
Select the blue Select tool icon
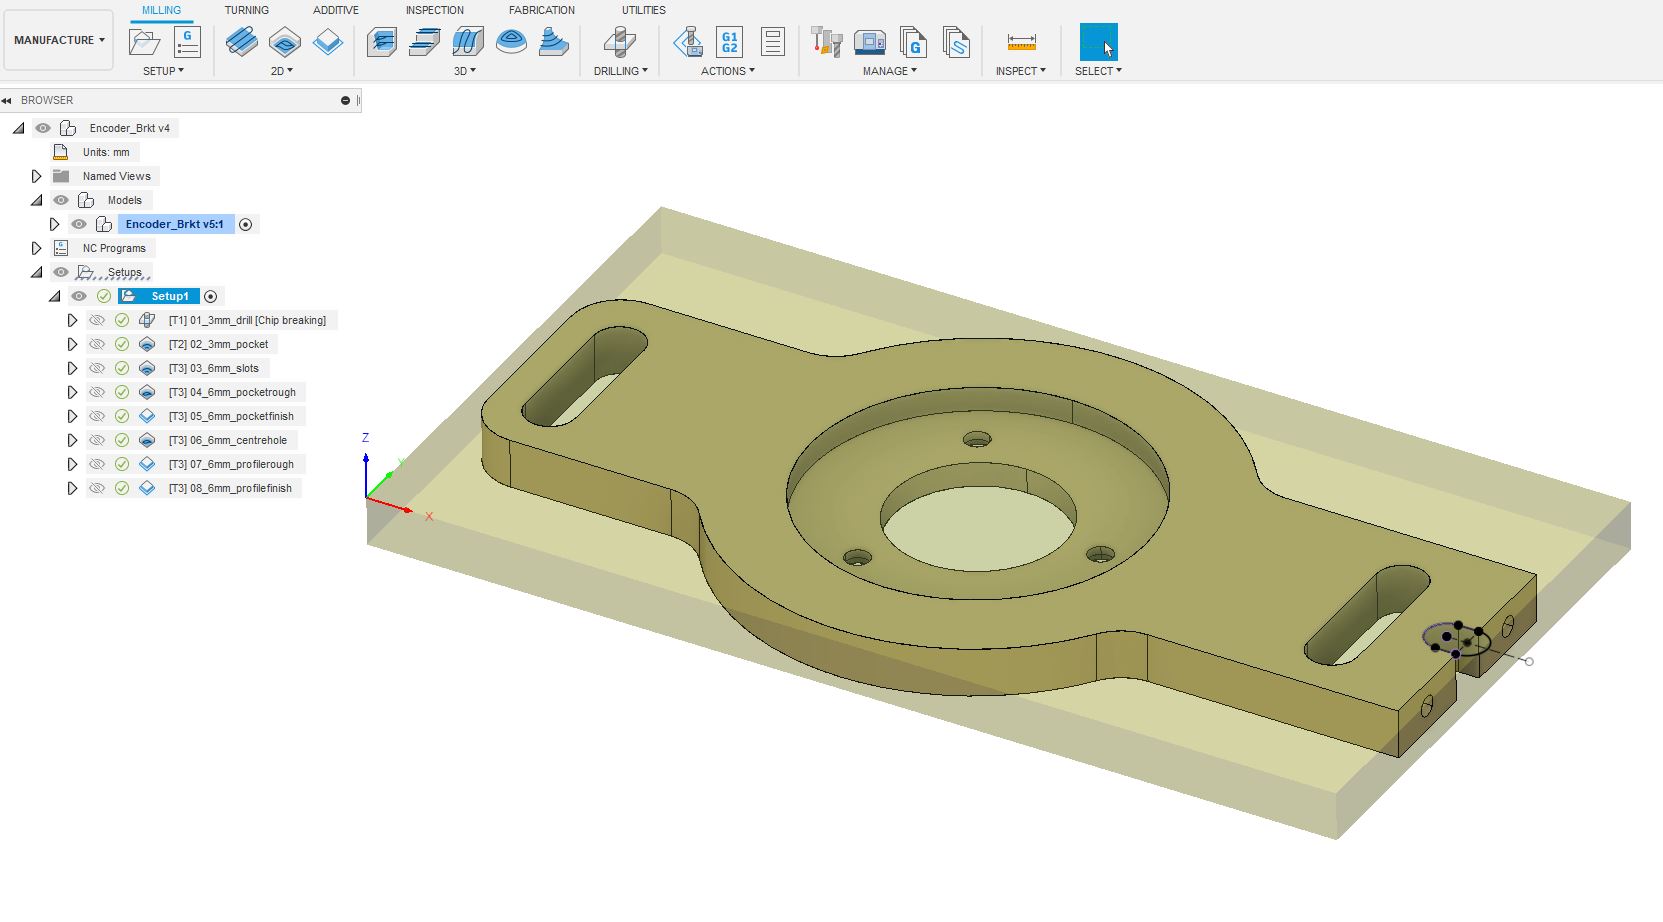[1098, 42]
